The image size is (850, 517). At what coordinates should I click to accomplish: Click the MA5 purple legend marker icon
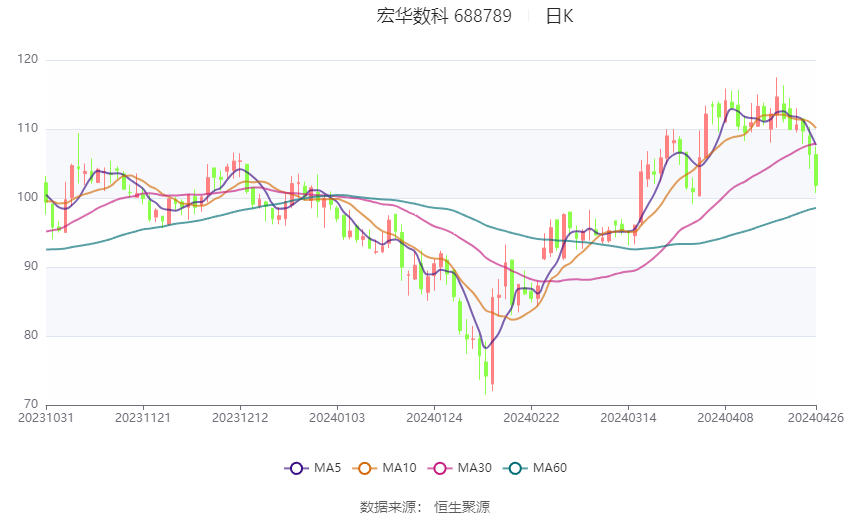(295, 467)
